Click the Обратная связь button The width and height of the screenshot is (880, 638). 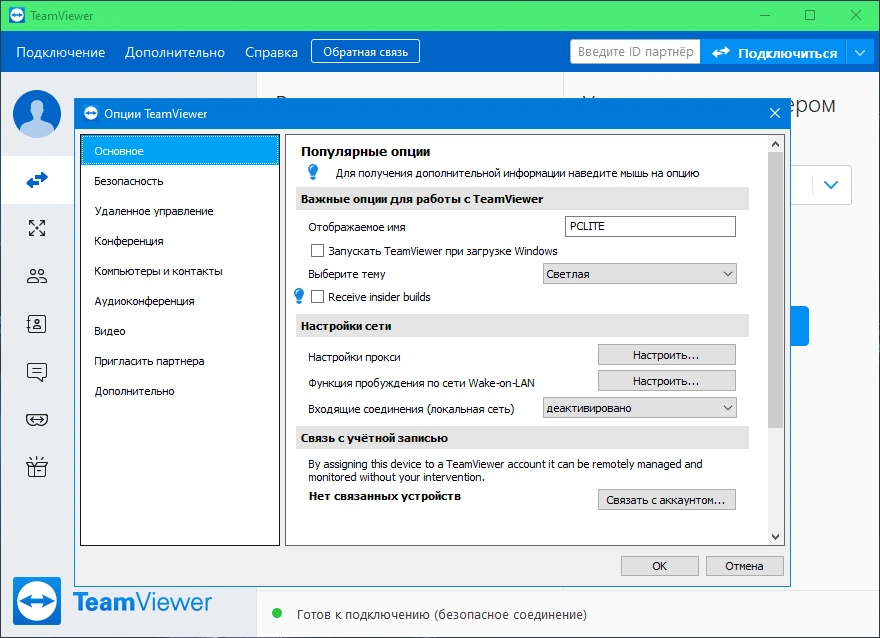click(365, 52)
